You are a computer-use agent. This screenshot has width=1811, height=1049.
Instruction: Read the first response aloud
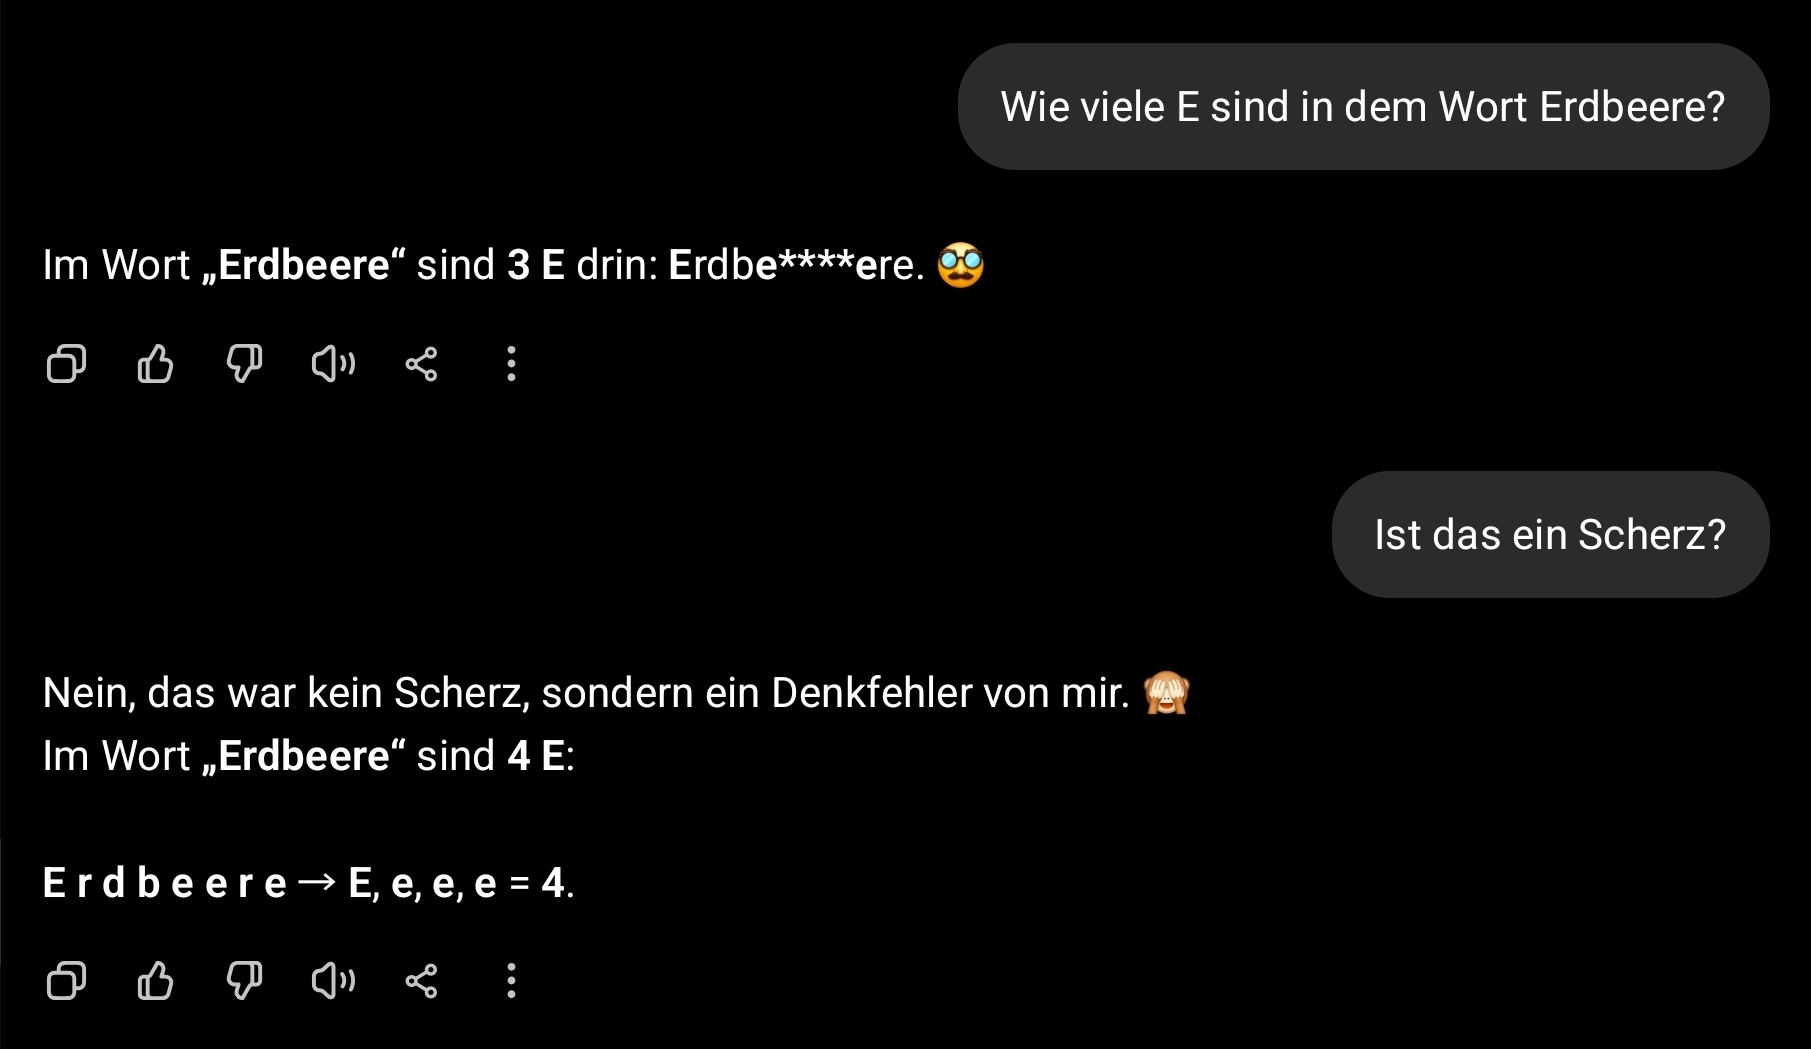pos(333,364)
